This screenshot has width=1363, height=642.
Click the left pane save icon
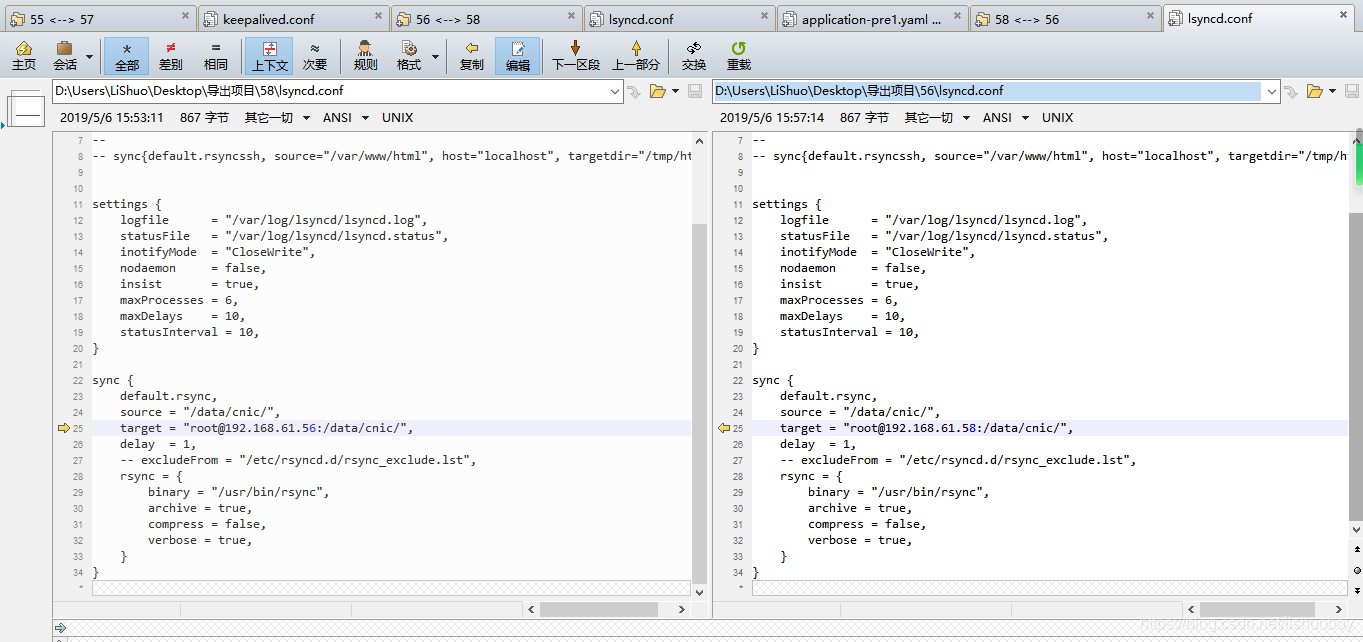tap(695, 91)
